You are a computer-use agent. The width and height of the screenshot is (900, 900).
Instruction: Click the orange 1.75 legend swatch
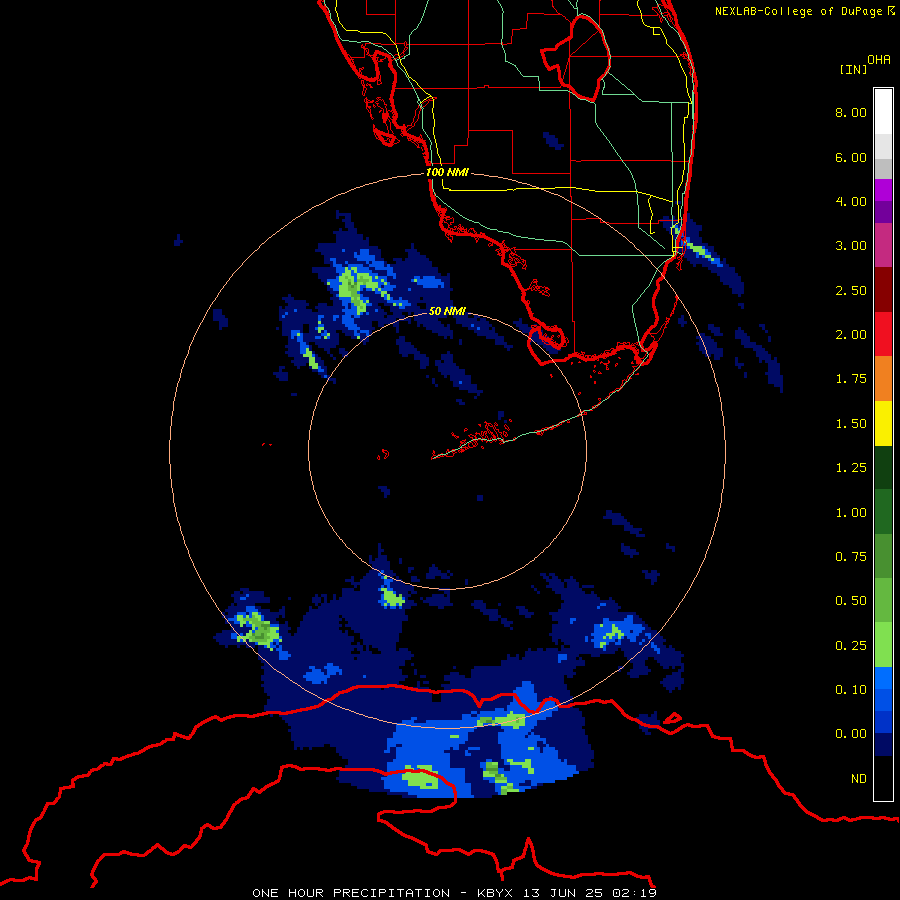(x=883, y=378)
